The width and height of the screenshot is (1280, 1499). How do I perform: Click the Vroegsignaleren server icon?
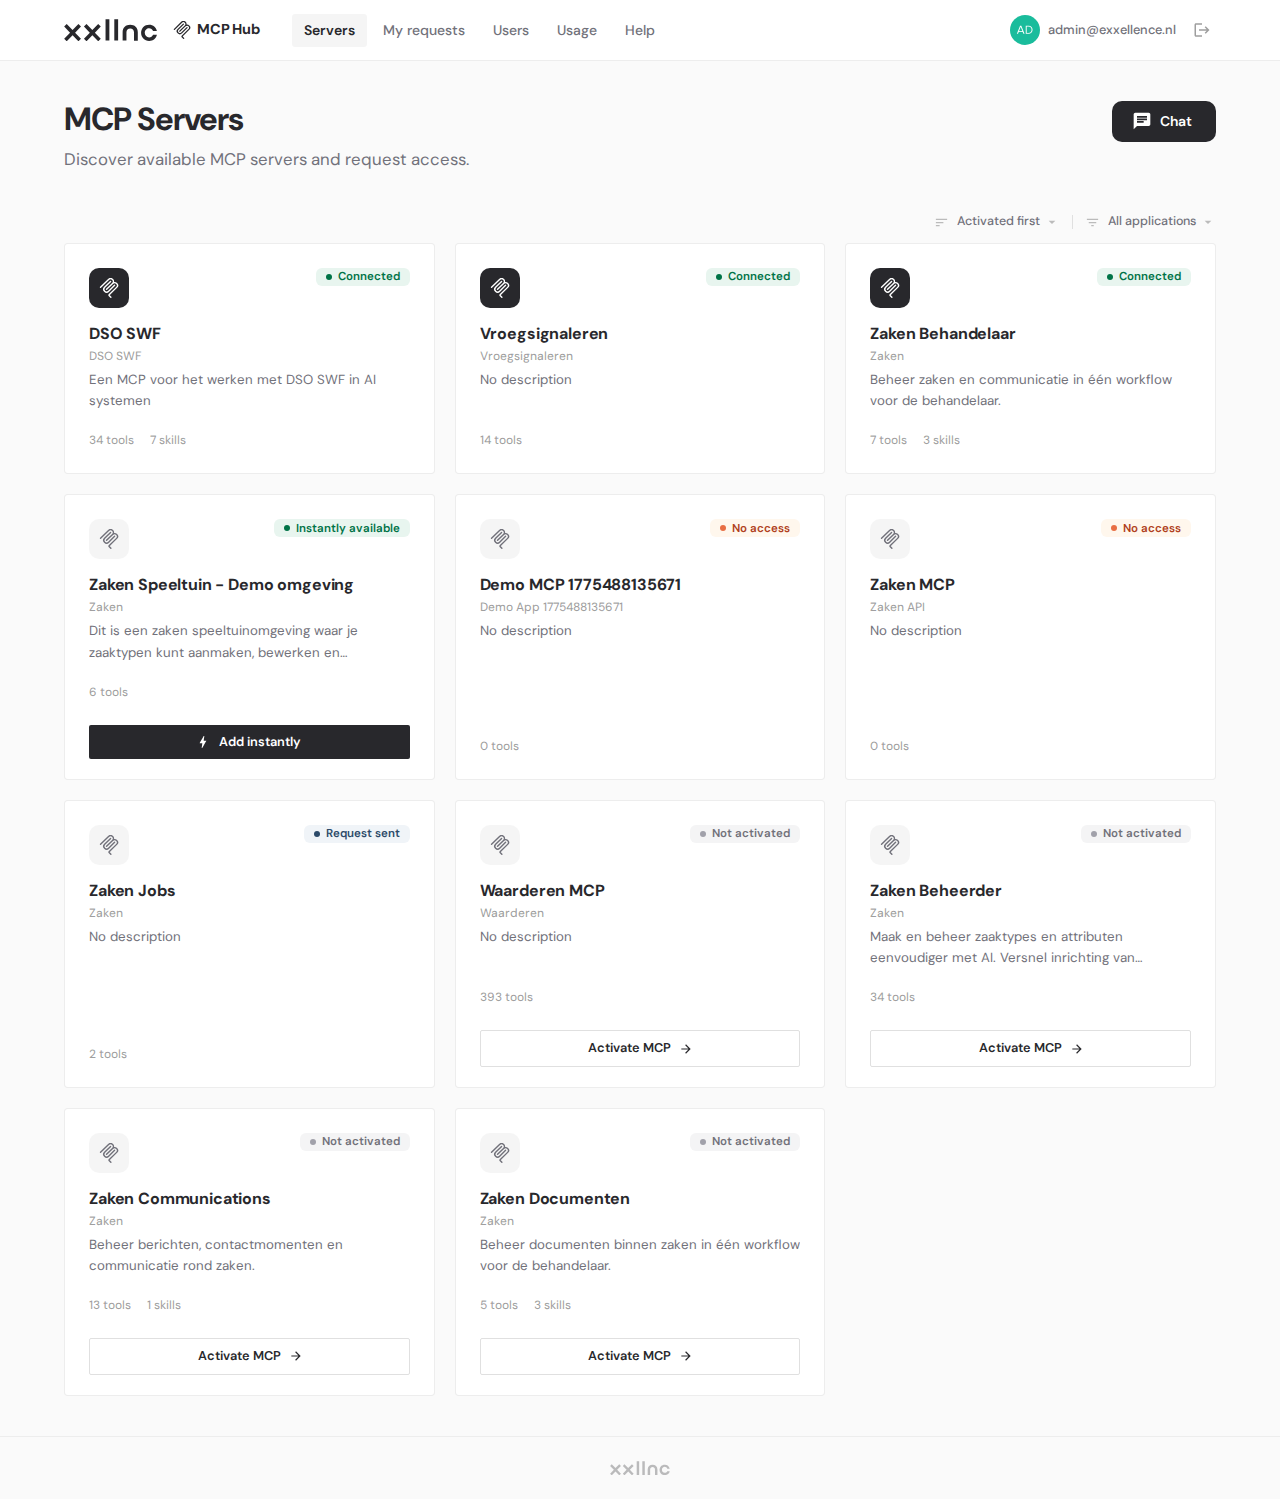pos(500,288)
